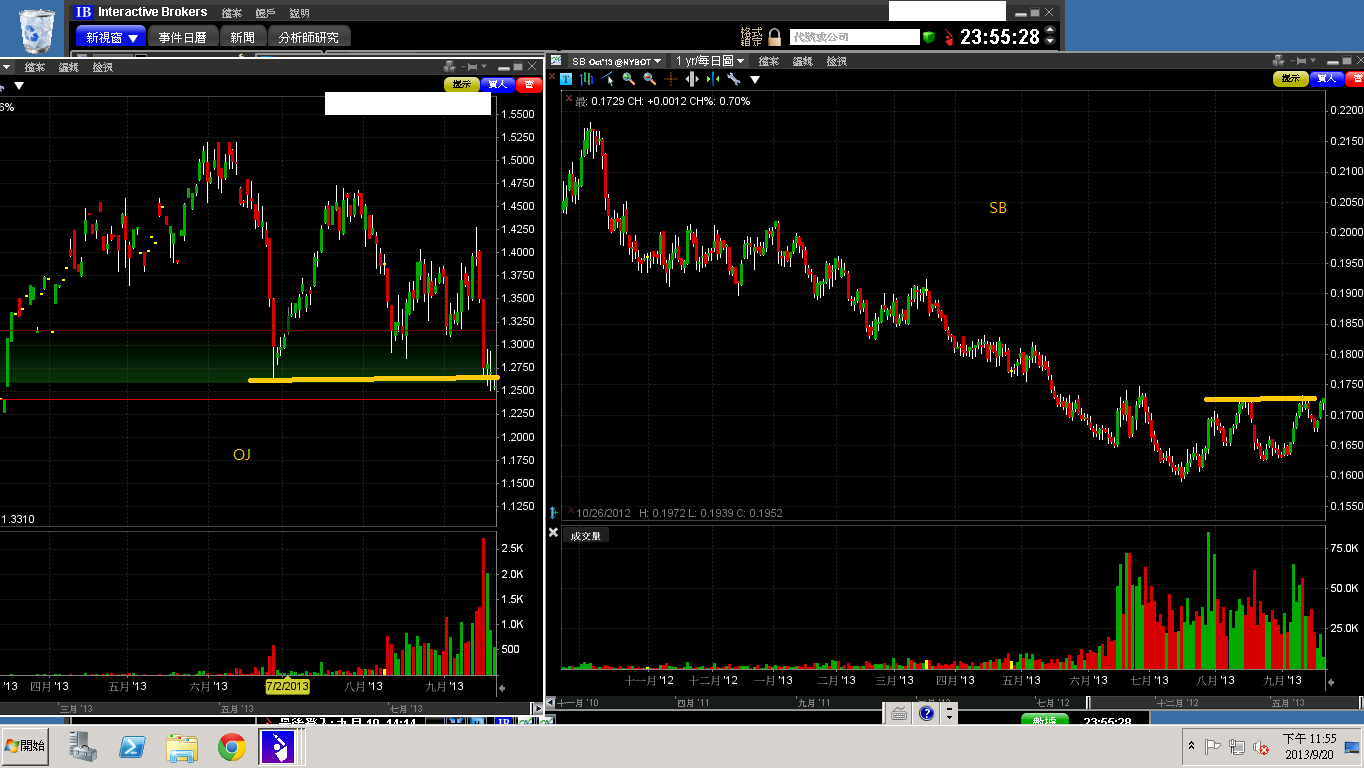Click 買入 buy button in OJ chart
Image resolution: width=1364 pixels, height=768 pixels.
[497, 85]
